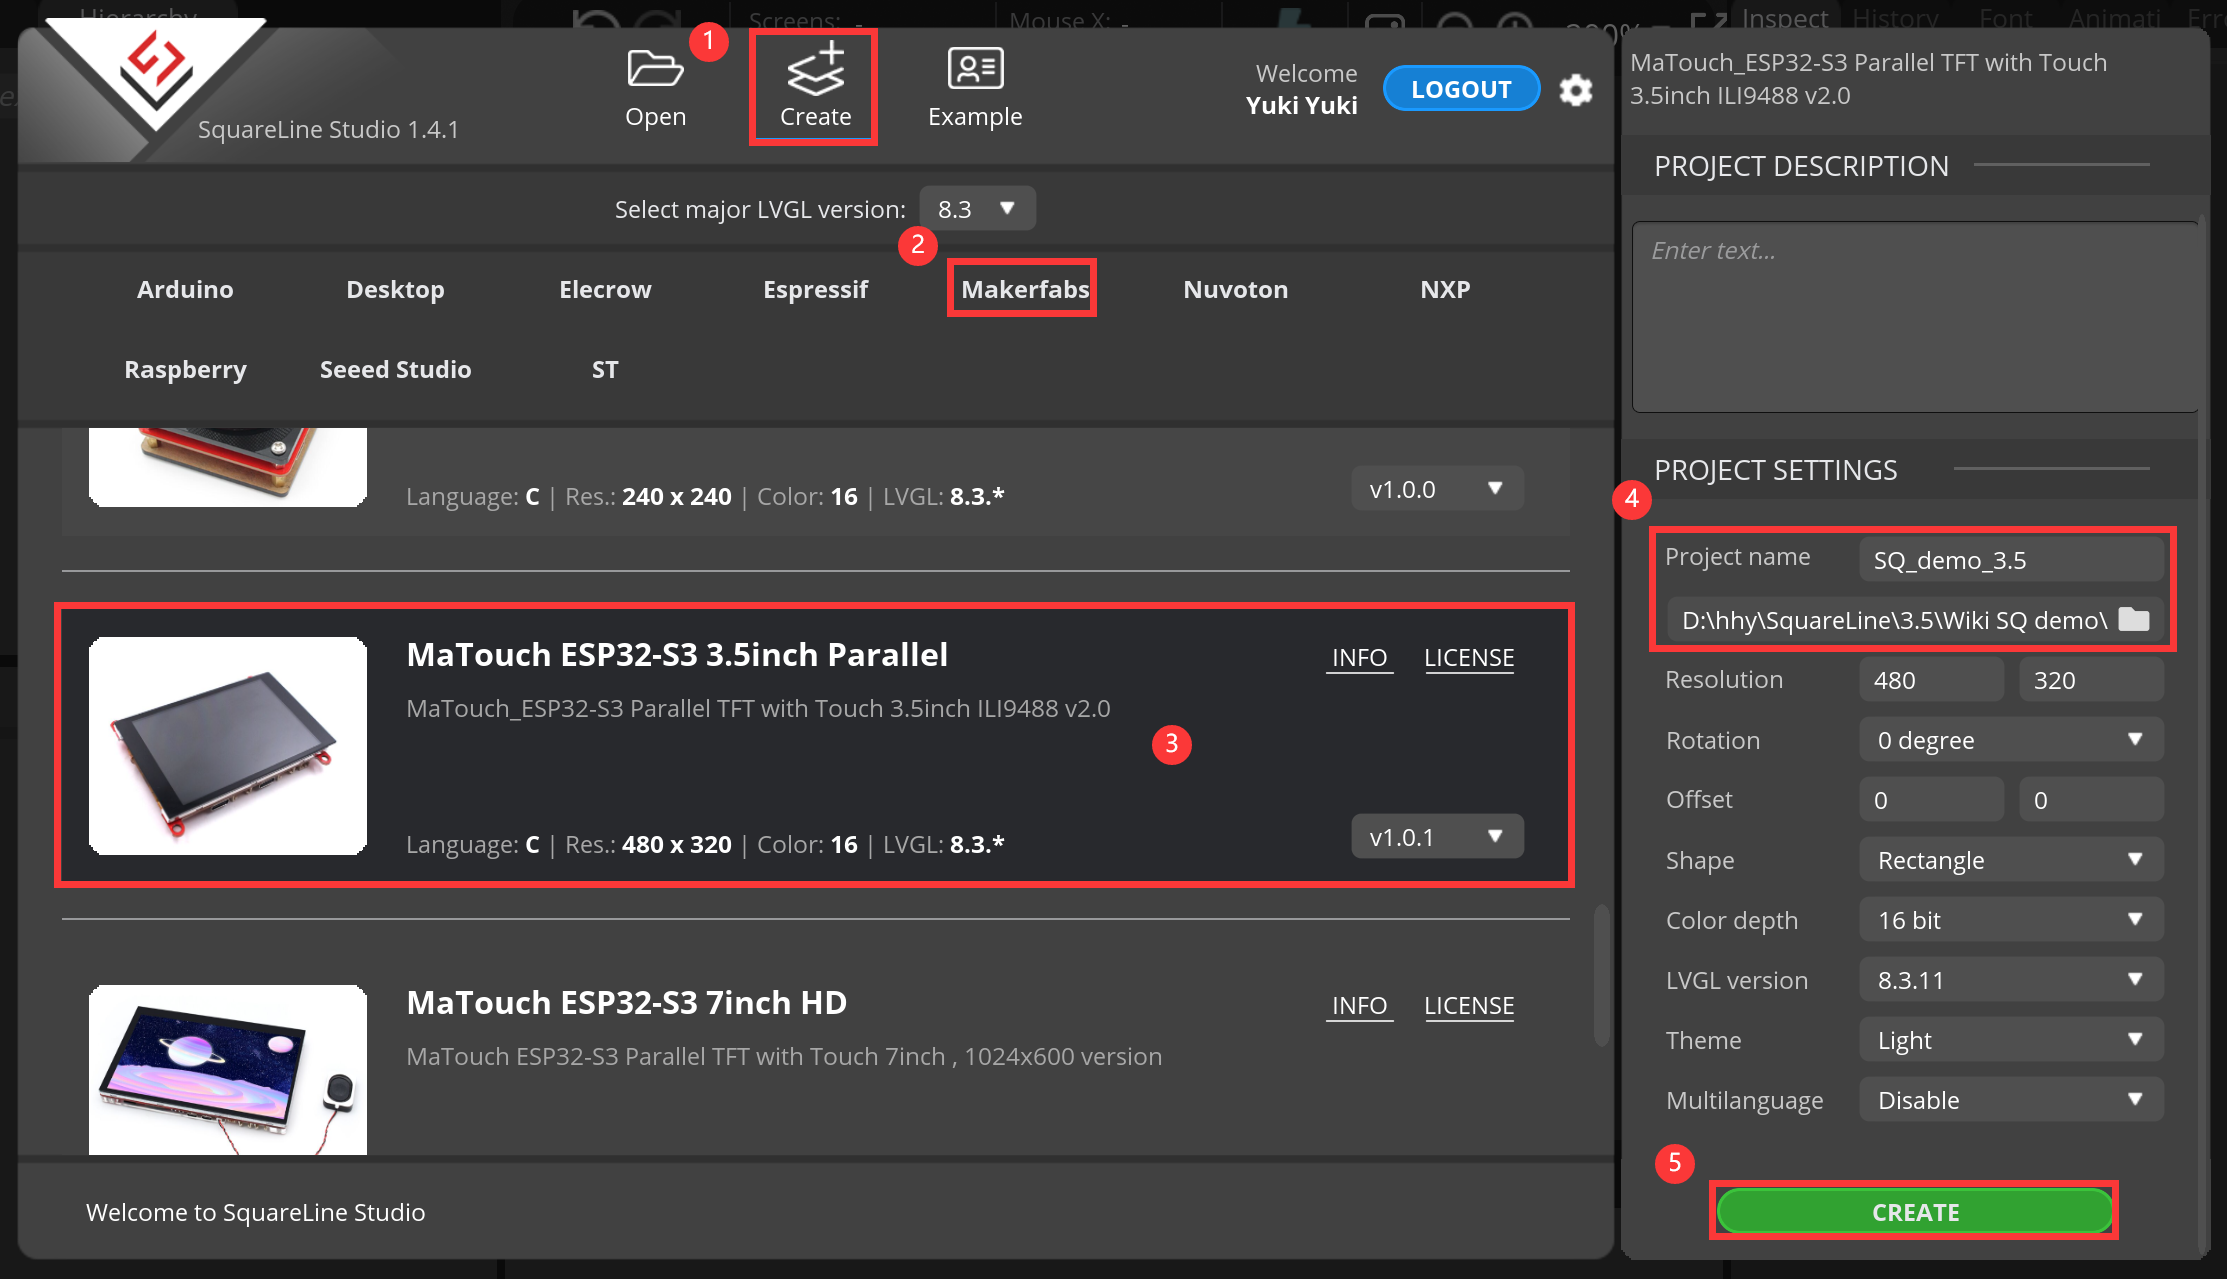Click the 240 x 240 board thumbnail
The image size is (2227, 1279).
click(228, 467)
